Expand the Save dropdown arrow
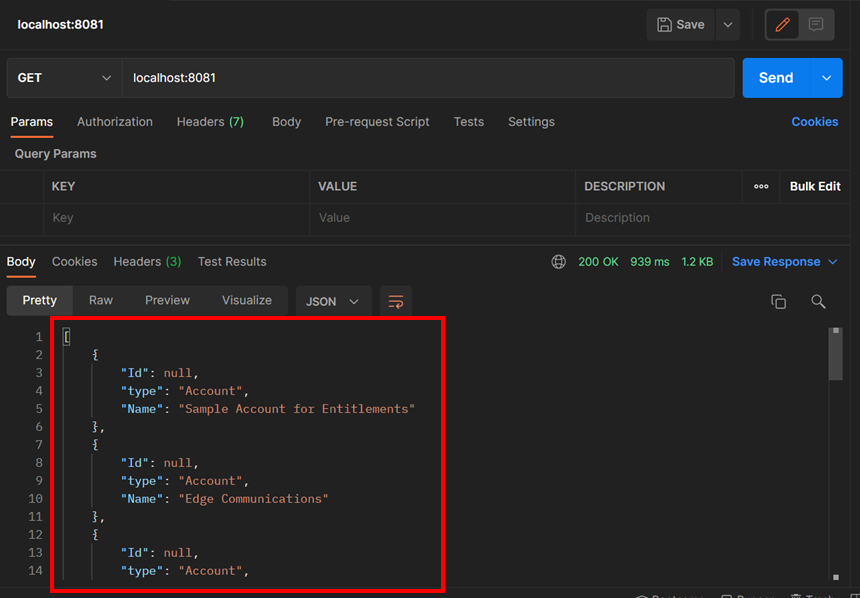Viewport: 860px width, 598px height. 728,25
